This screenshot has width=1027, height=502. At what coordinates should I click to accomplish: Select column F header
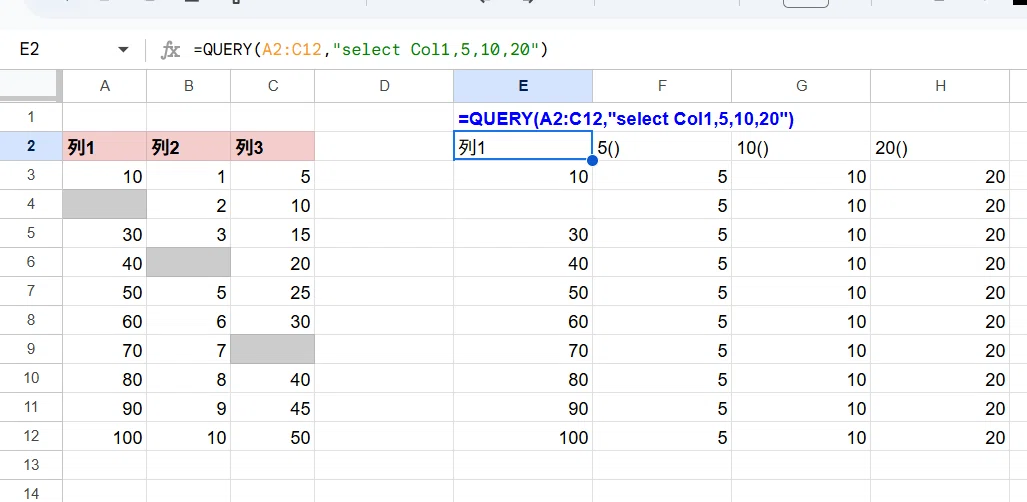(662, 86)
